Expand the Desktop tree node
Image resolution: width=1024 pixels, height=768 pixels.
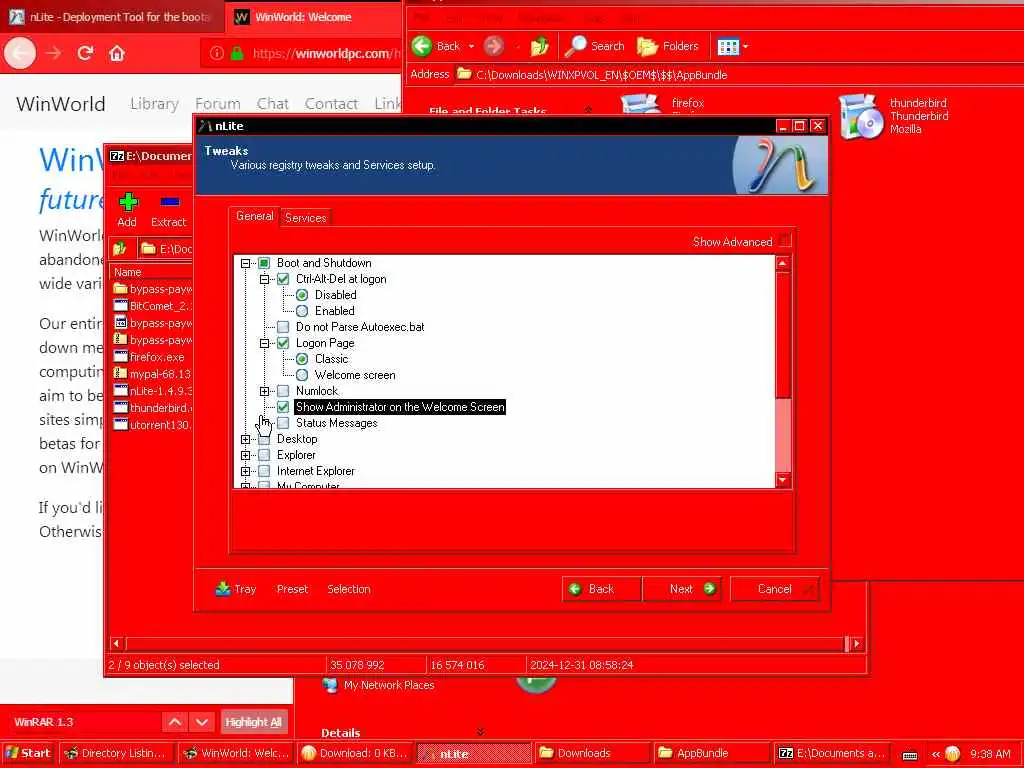pyautogui.click(x=246, y=440)
